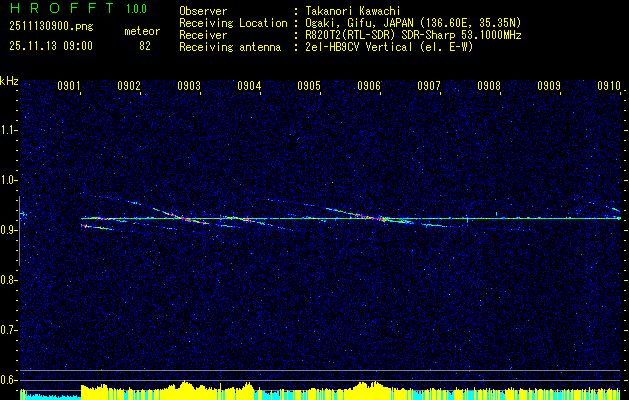Click the 0901 time marker
The width and height of the screenshot is (629, 400).
point(69,87)
